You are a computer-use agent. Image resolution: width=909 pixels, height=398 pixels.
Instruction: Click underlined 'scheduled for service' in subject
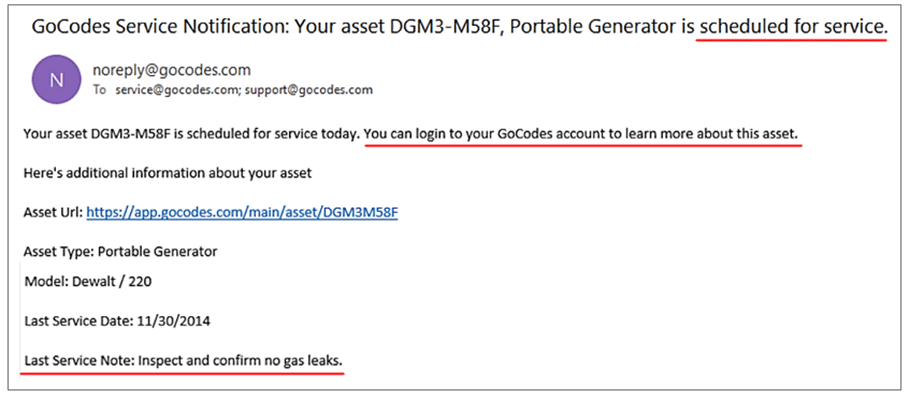tap(792, 27)
